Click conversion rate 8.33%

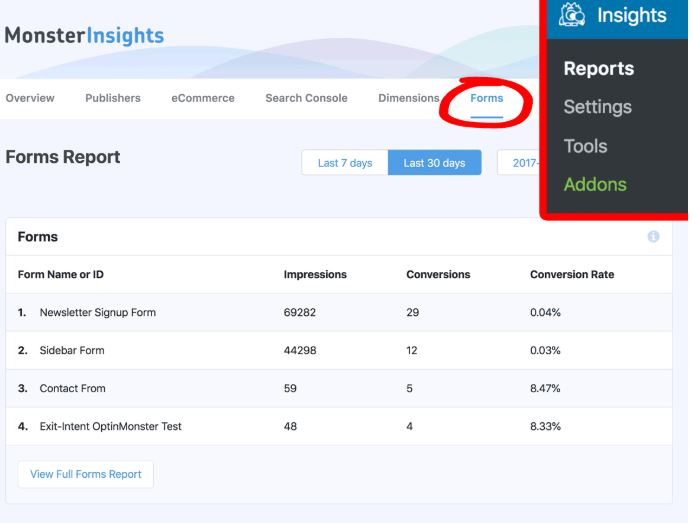pos(545,426)
